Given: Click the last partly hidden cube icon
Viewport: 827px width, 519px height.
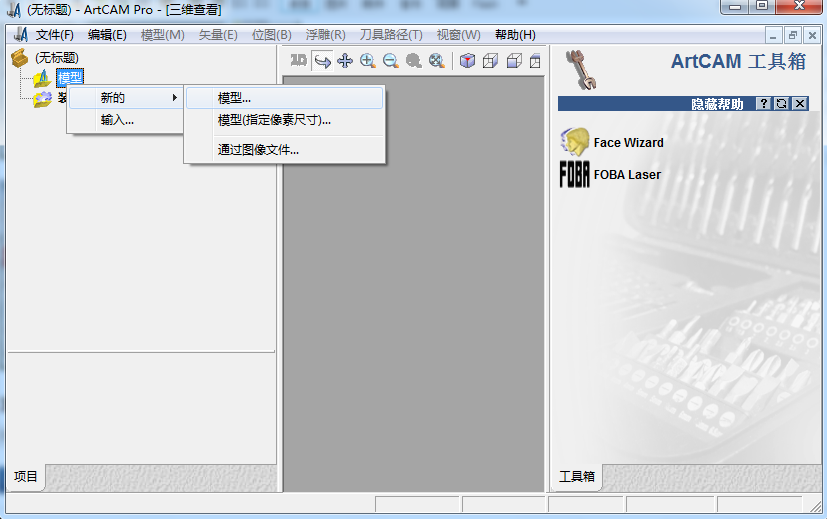Looking at the screenshot, I should (x=535, y=61).
